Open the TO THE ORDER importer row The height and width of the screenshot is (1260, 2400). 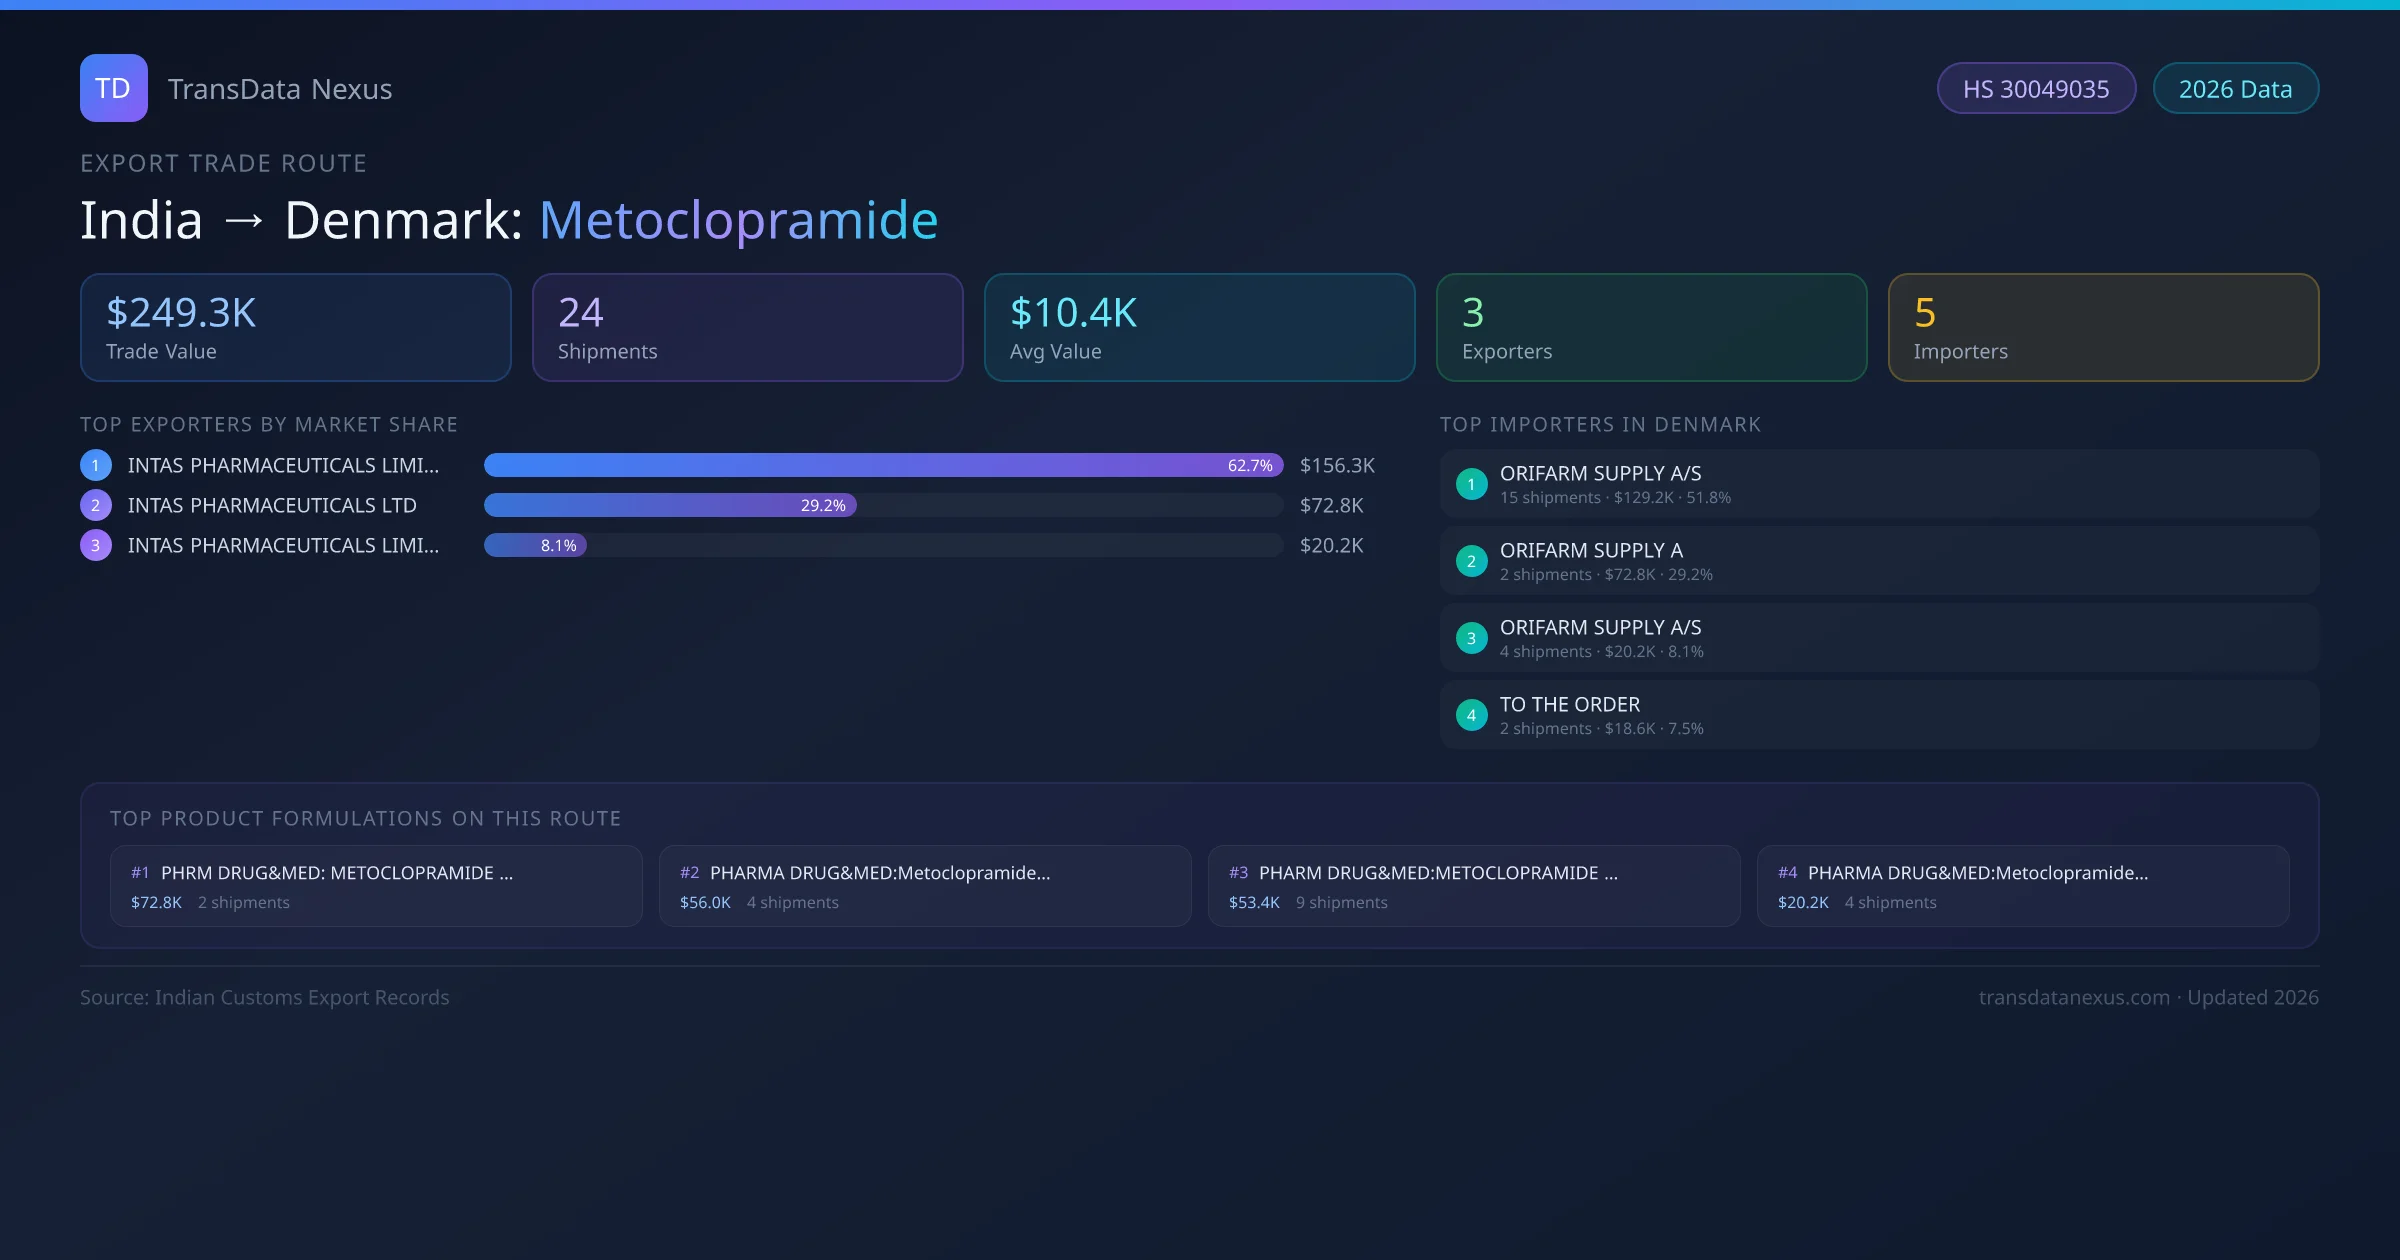[1878, 715]
